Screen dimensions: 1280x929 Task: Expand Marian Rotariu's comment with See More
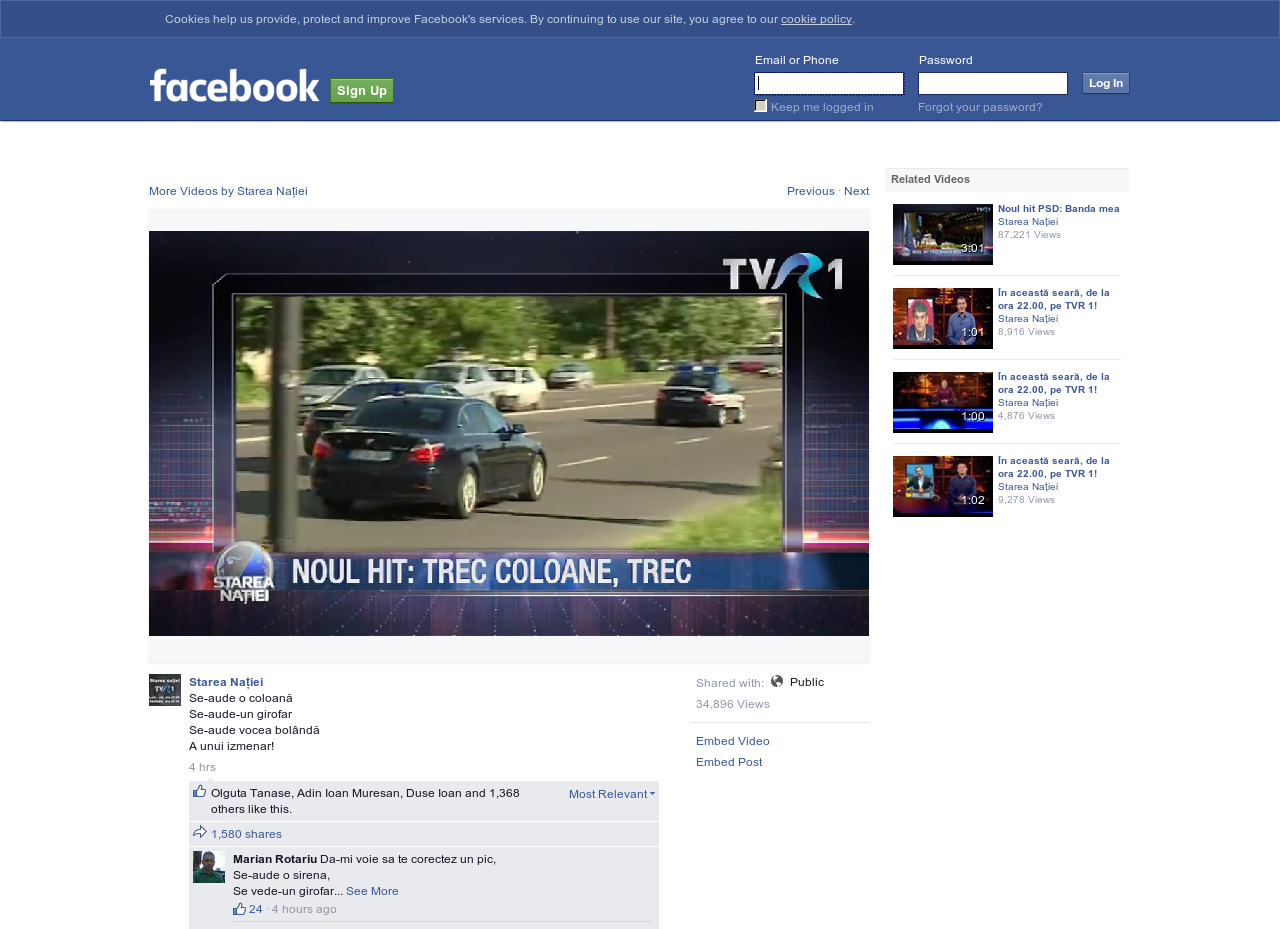coord(372,891)
